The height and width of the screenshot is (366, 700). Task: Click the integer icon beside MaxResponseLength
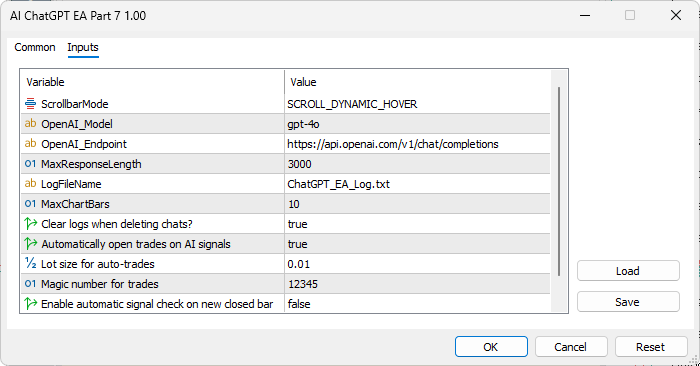click(30, 164)
